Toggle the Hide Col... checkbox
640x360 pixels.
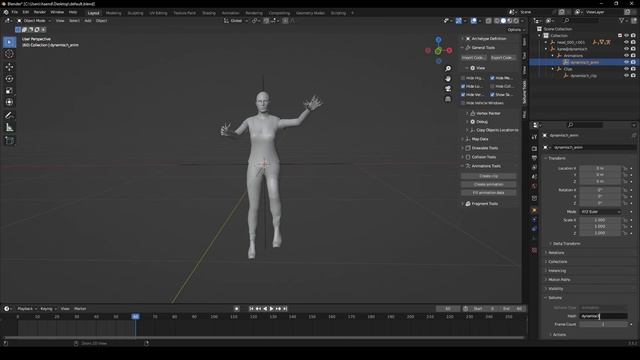[x=492, y=86]
